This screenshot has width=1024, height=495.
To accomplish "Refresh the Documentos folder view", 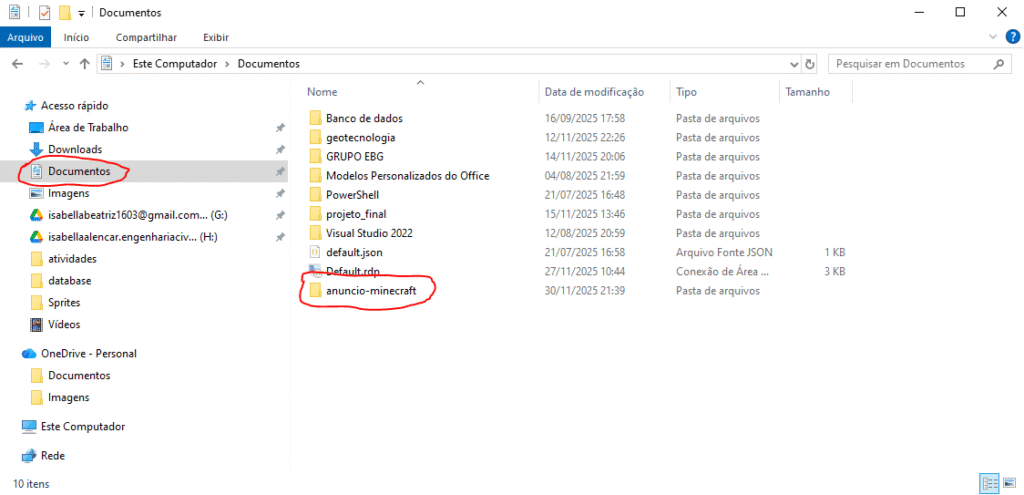I will 809,64.
